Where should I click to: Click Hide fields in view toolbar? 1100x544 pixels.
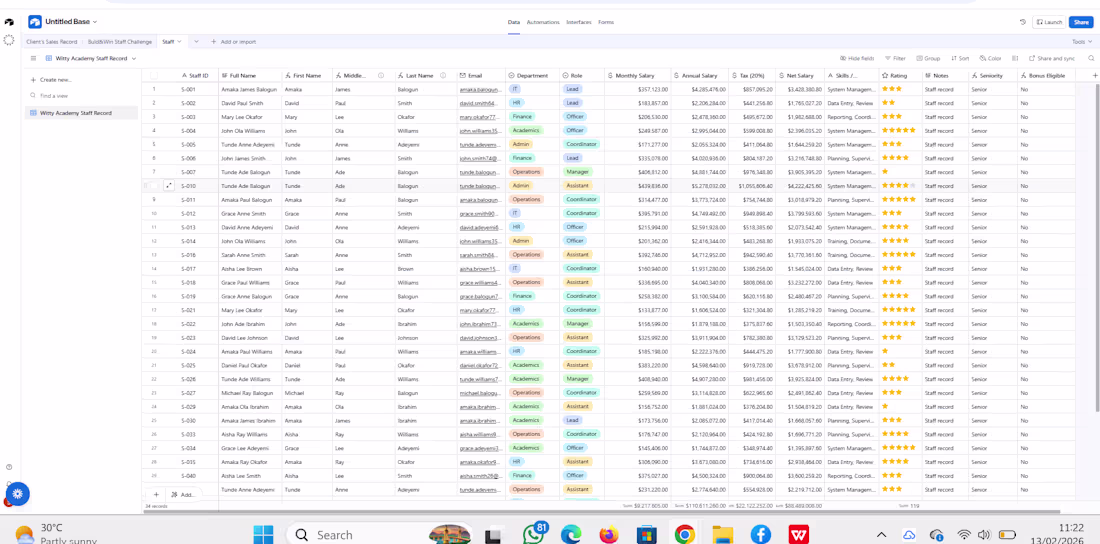pos(857,58)
